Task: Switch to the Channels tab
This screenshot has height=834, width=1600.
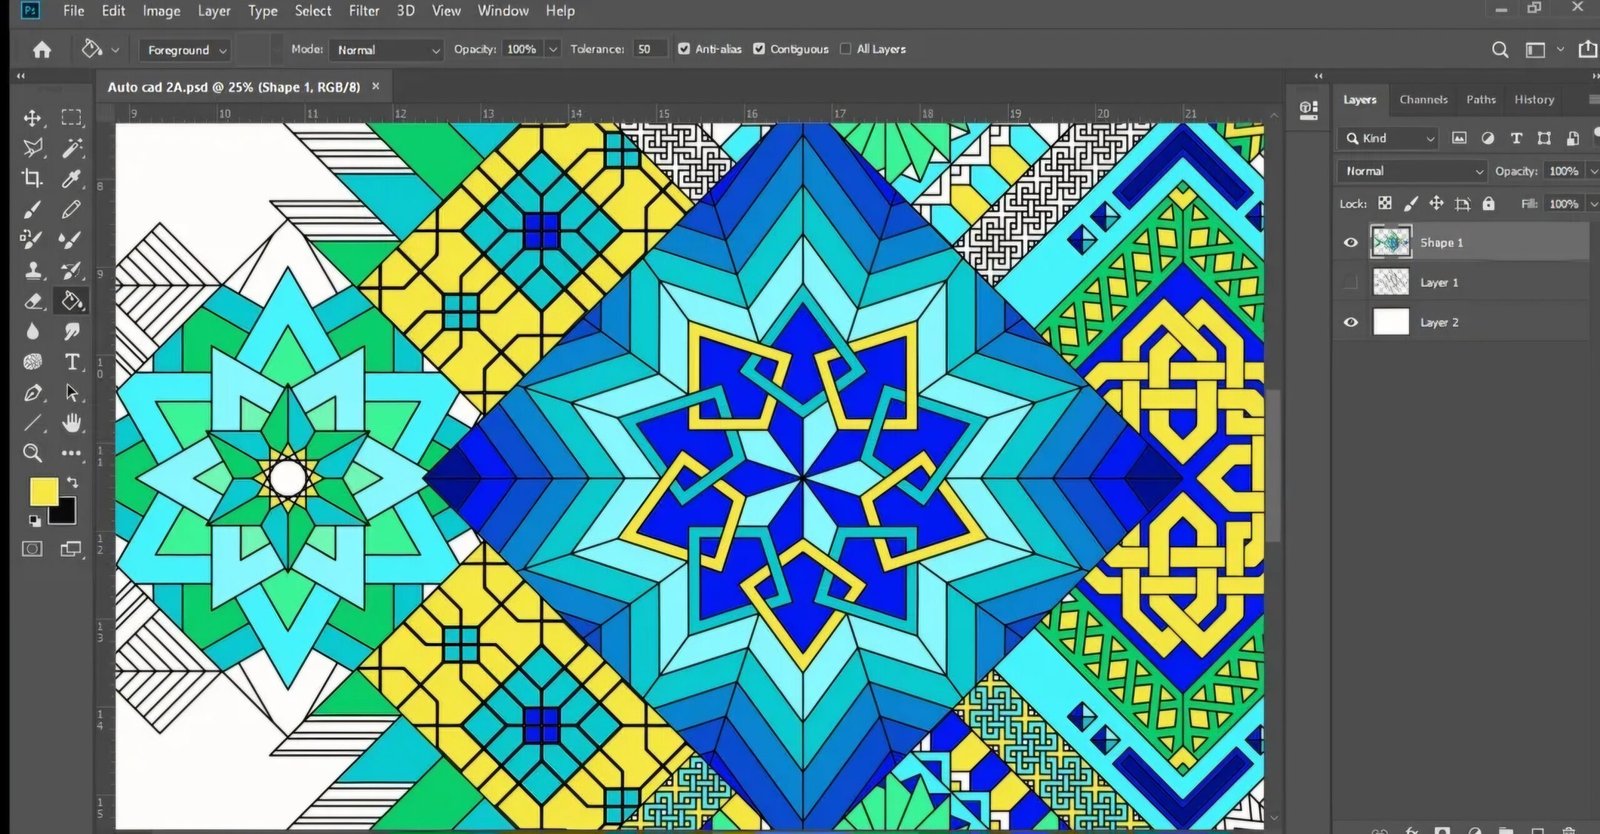Action: tap(1423, 99)
